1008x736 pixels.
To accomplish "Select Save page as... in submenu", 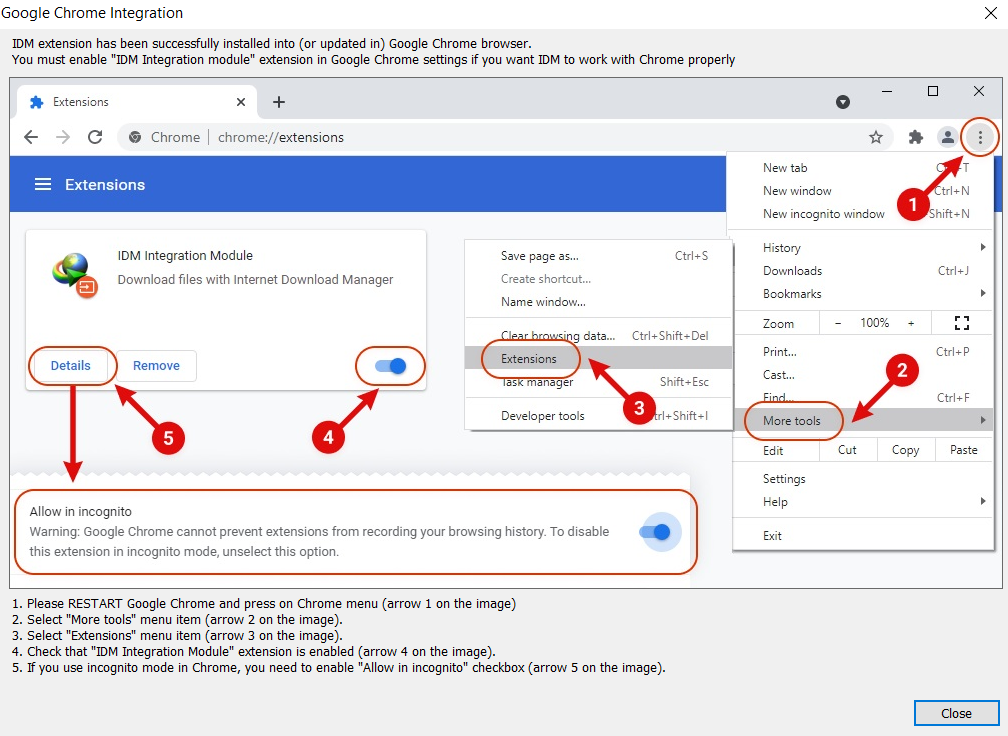I will 598,256.
